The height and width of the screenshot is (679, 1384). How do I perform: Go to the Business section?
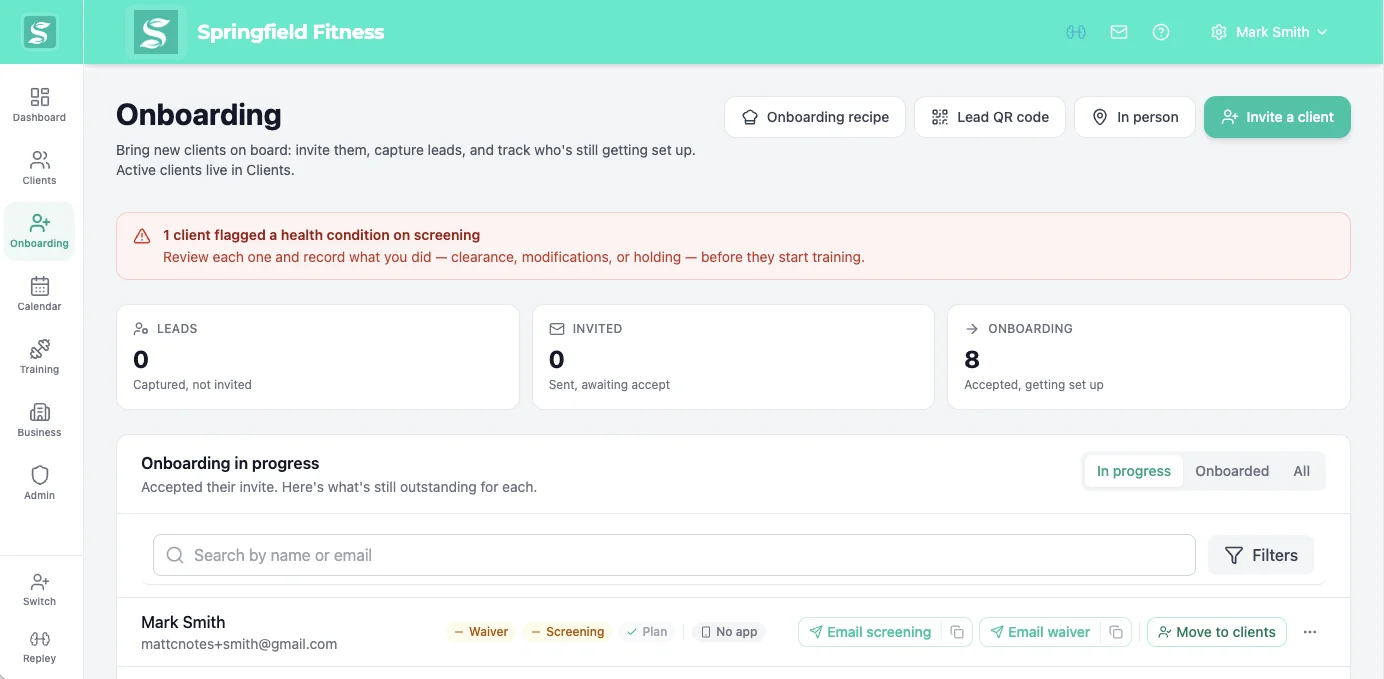[39, 420]
